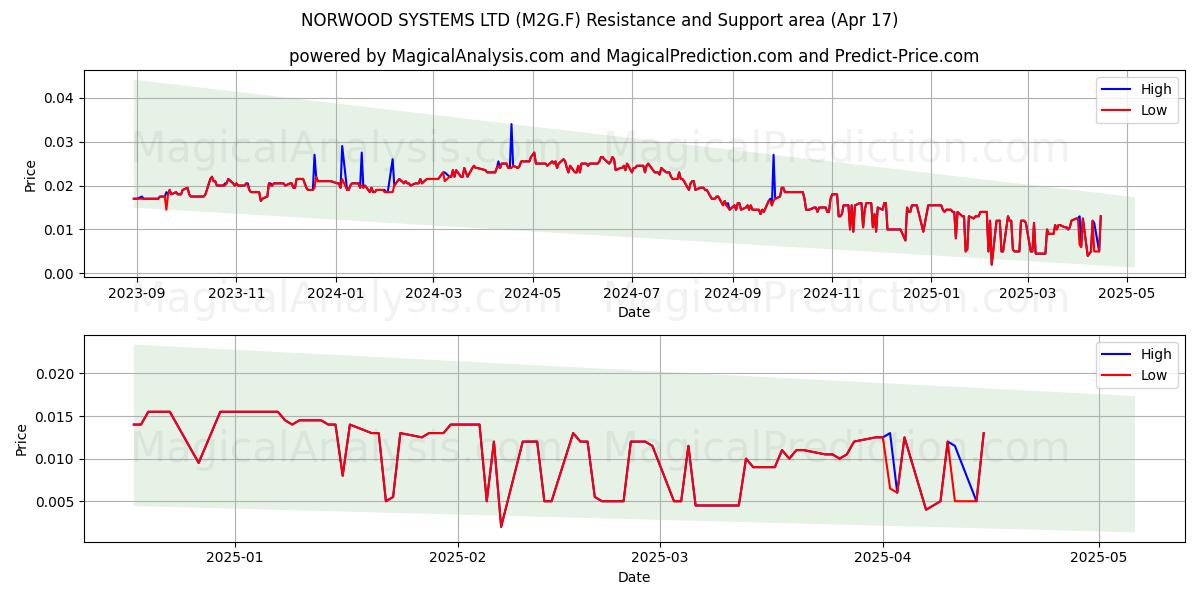Click the blue High line swatch in top legend
This screenshot has height=600, width=1200.
1117,90
